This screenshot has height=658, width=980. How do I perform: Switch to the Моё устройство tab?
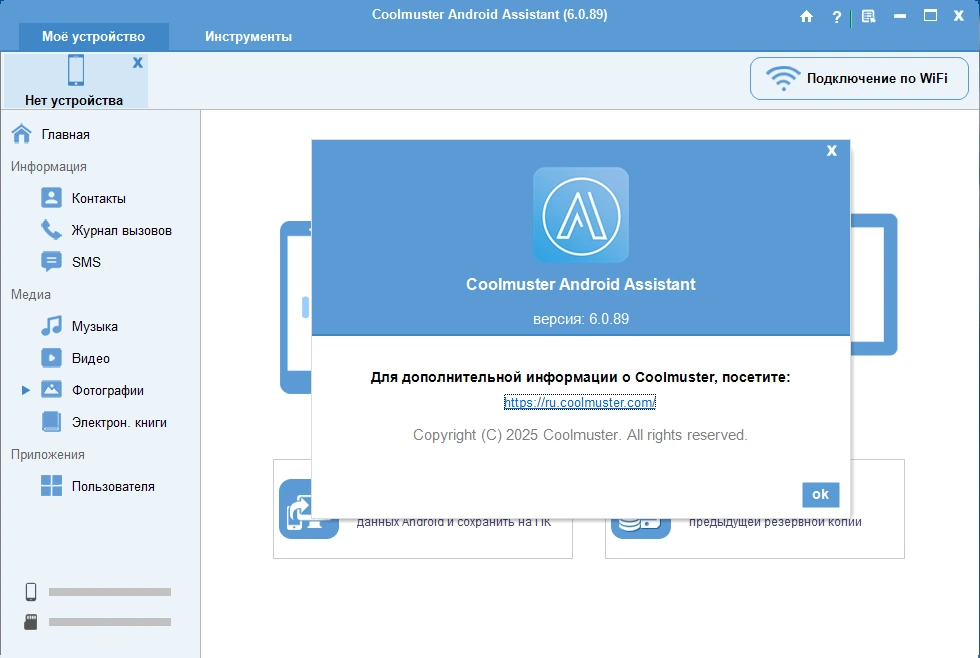point(94,36)
